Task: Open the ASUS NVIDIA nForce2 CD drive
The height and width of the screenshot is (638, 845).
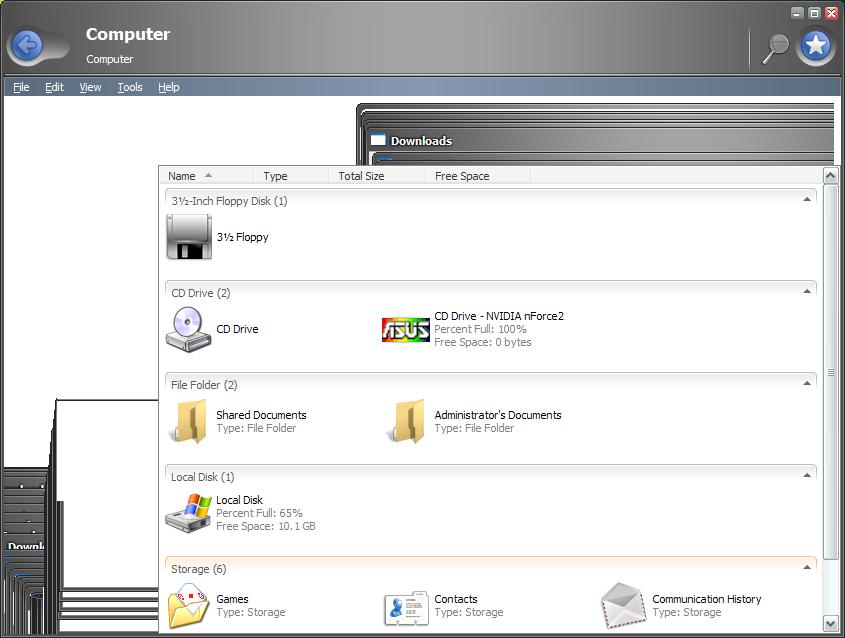Action: pos(405,329)
